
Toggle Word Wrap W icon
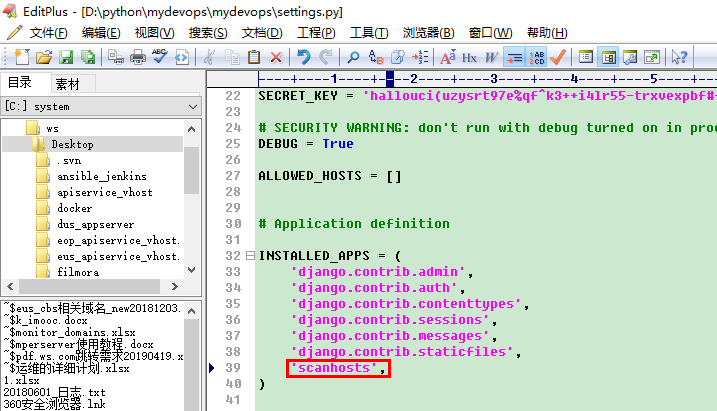pyautogui.click(x=492, y=57)
